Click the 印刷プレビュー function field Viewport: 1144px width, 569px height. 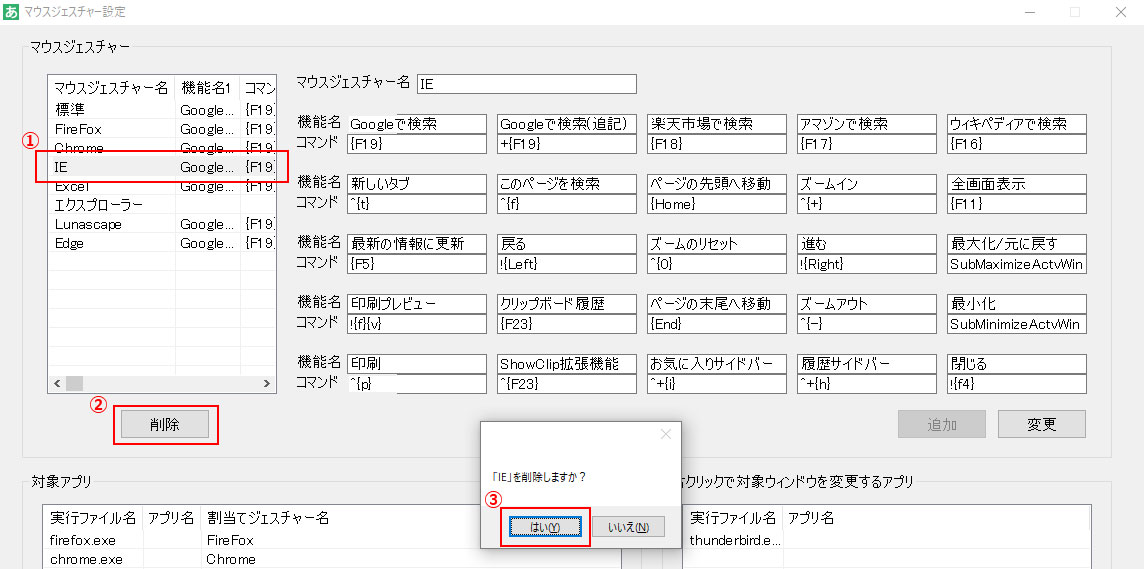tap(417, 303)
